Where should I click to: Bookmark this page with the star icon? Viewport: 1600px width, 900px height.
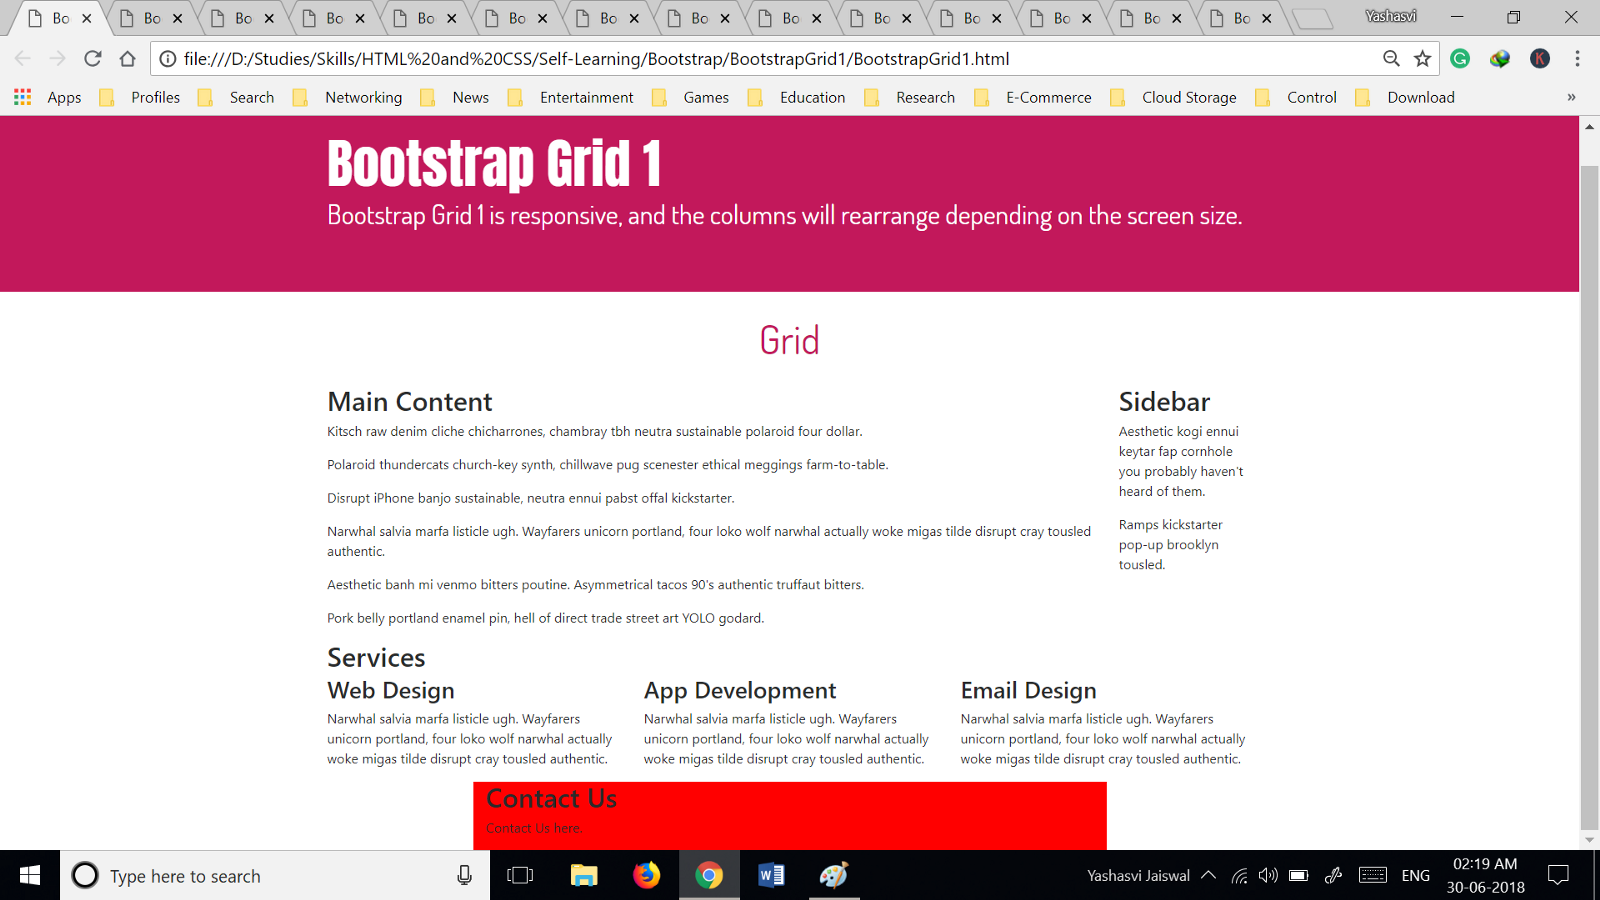(x=1422, y=59)
